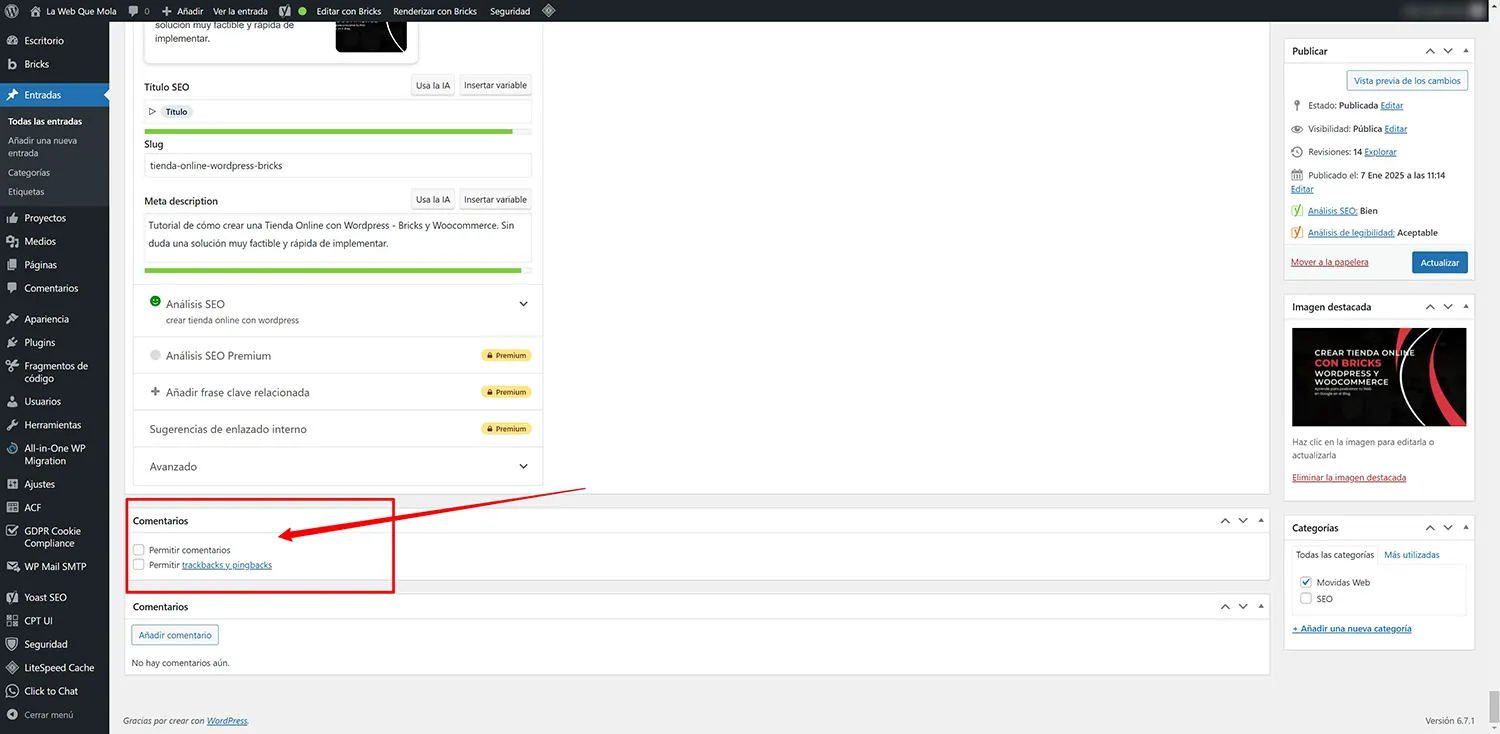Screen dimensions: 1500x734
Task: Check the Permitir trackbacks y pingbacks box
Action: point(139,565)
